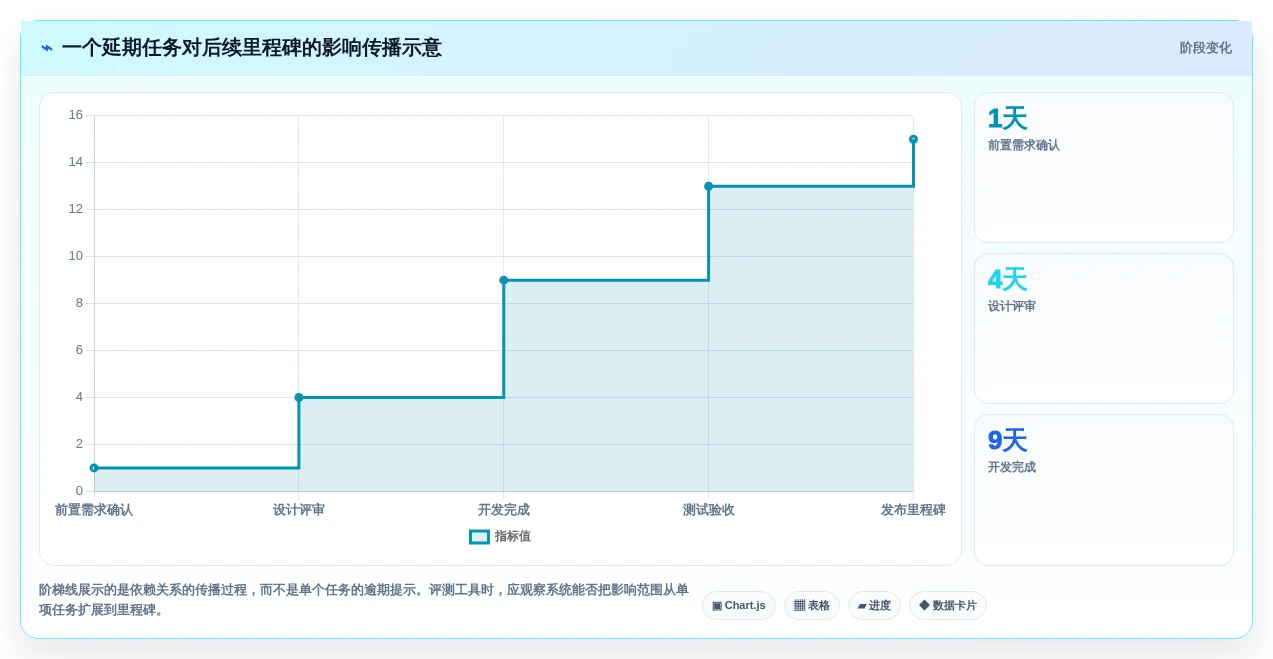
Task: Click the x-axis label 前置需求确认
Action: tap(94, 510)
